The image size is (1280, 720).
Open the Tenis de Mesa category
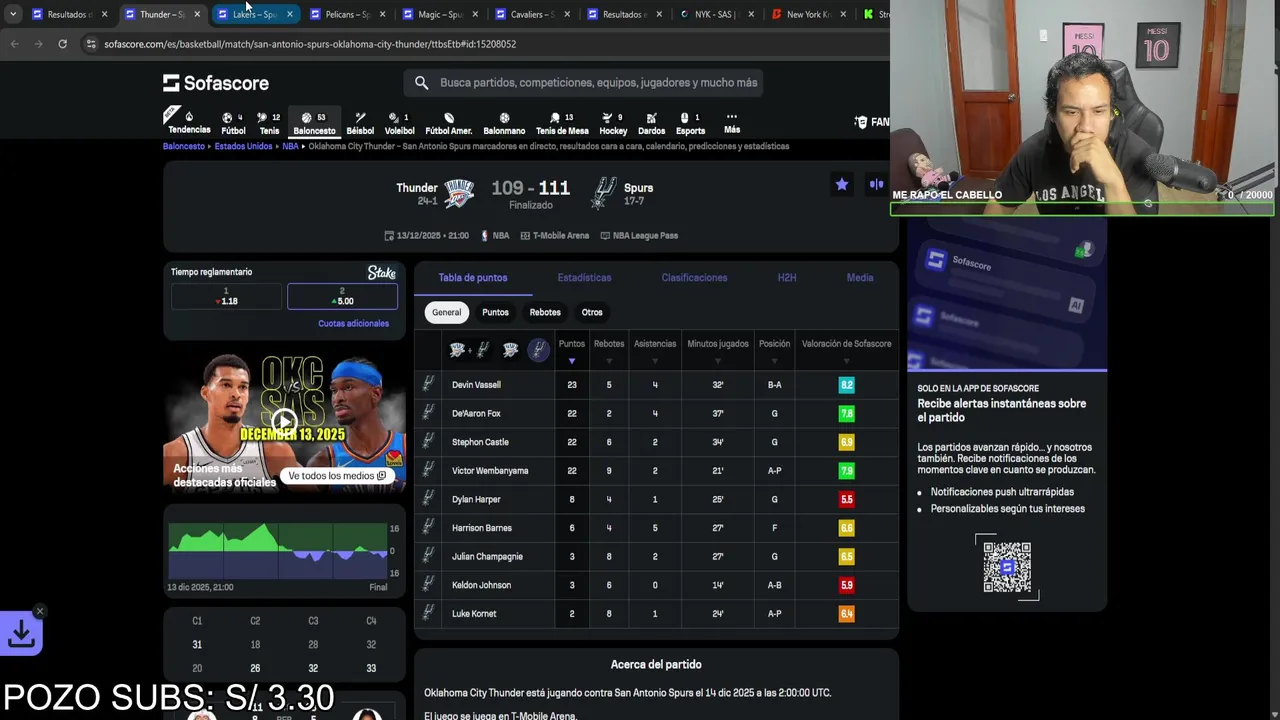click(562, 123)
